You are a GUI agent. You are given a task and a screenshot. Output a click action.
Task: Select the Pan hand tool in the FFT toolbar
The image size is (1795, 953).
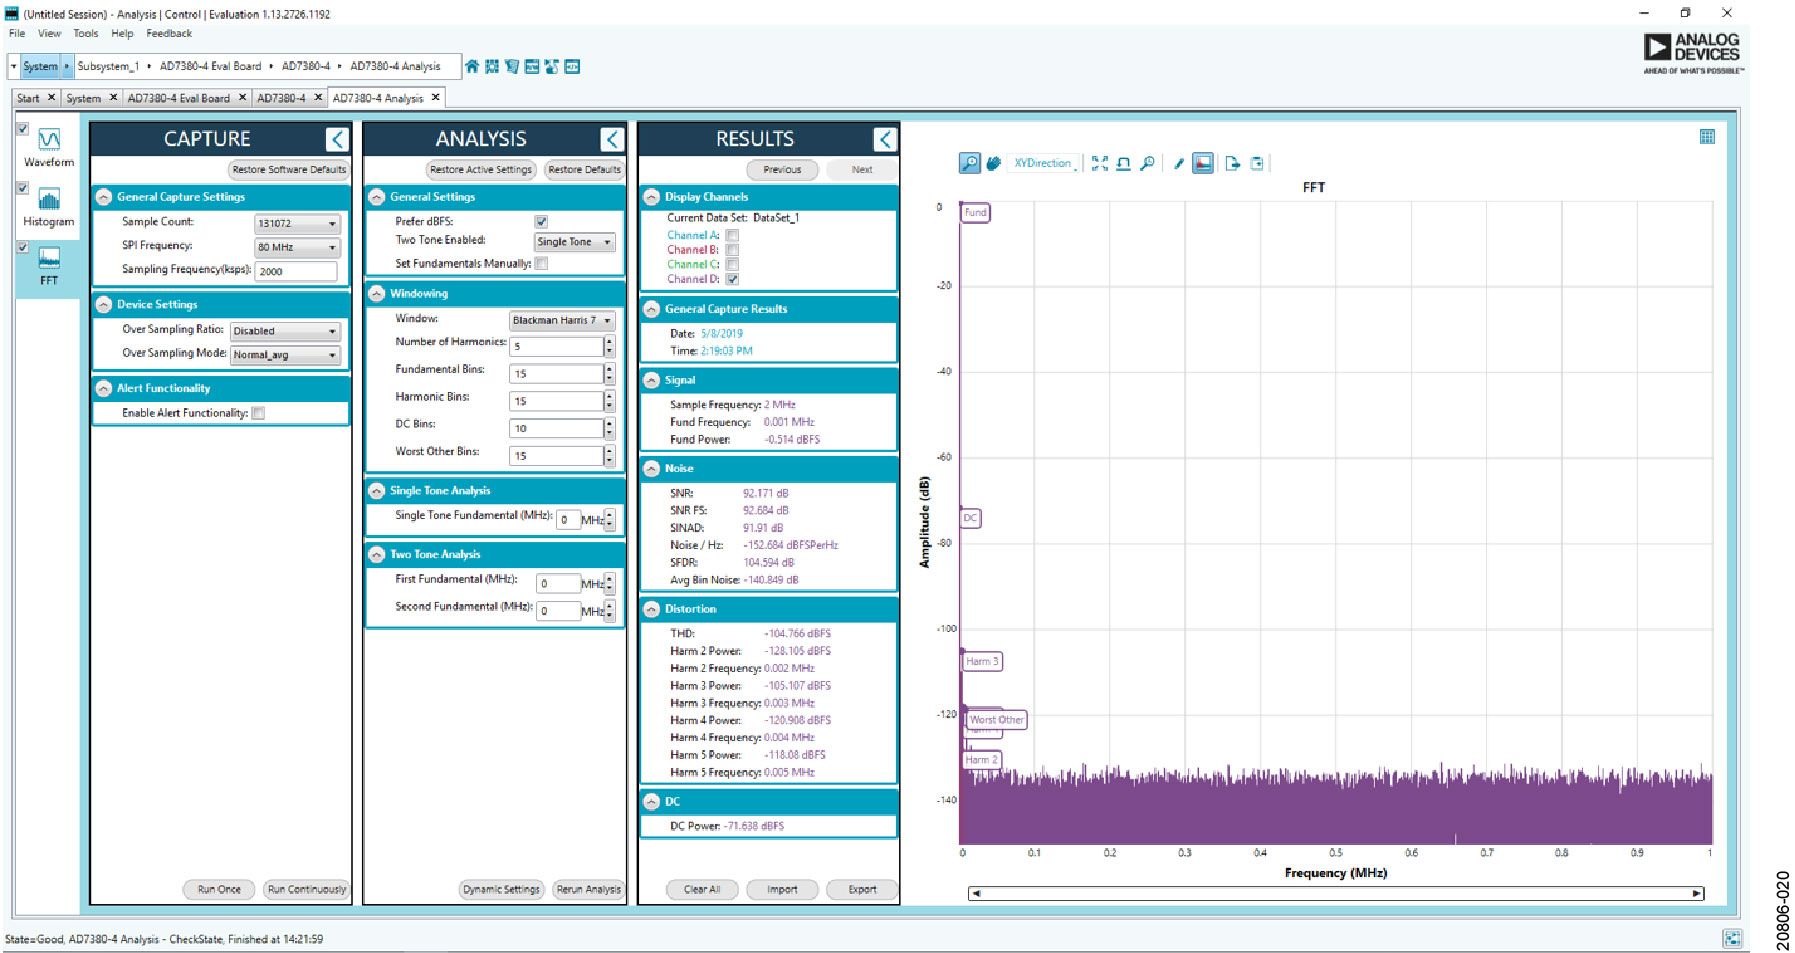[993, 163]
